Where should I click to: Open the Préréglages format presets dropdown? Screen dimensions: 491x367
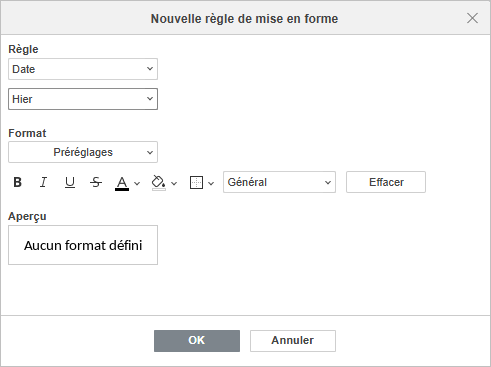[83, 152]
